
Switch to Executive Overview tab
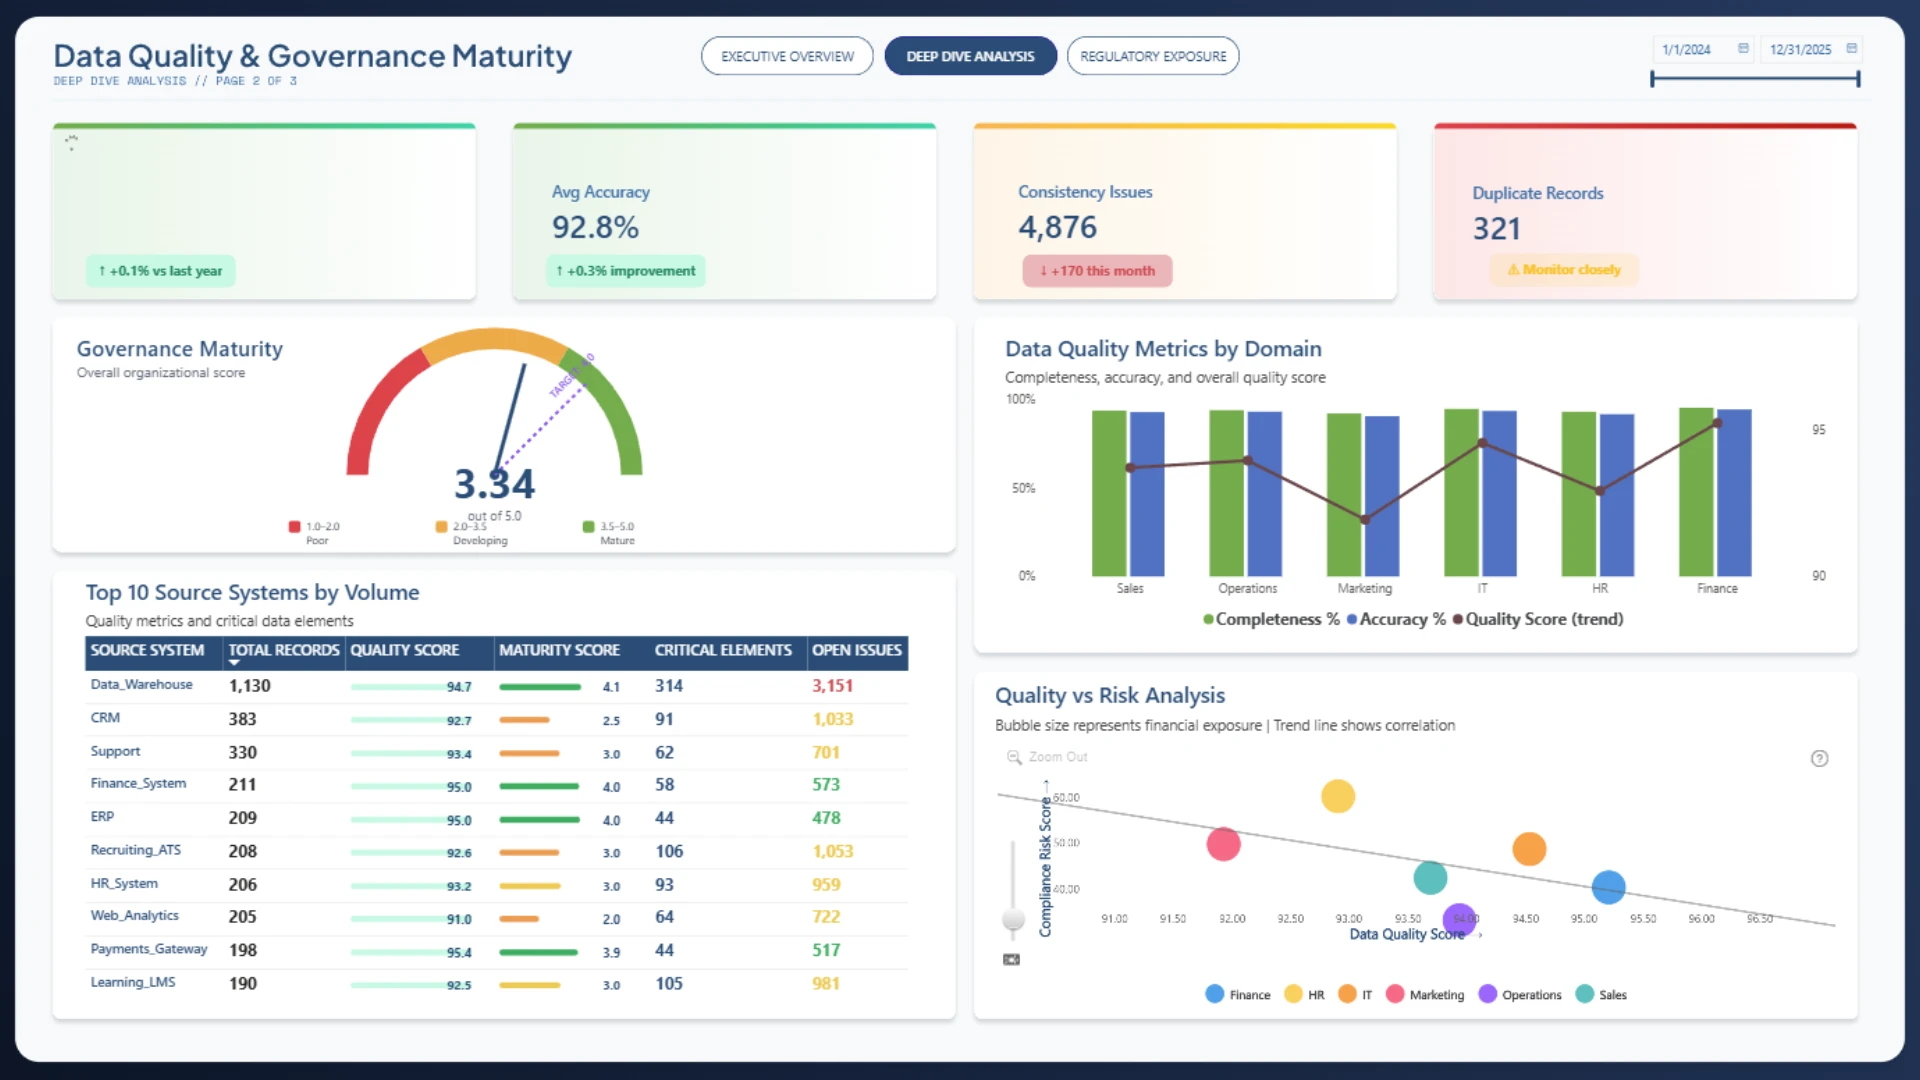[x=787, y=56]
